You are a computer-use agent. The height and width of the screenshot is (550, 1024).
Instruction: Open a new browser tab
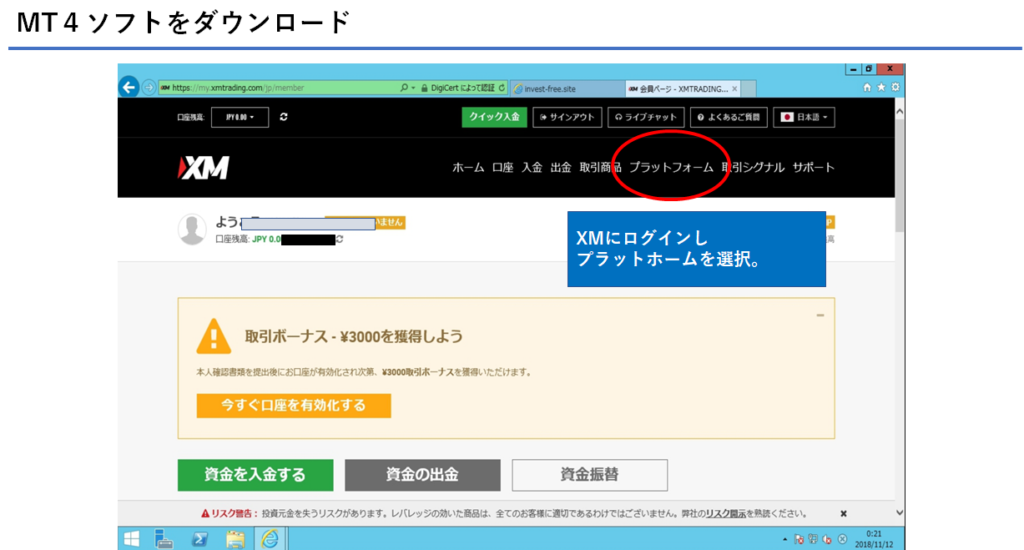(749, 89)
